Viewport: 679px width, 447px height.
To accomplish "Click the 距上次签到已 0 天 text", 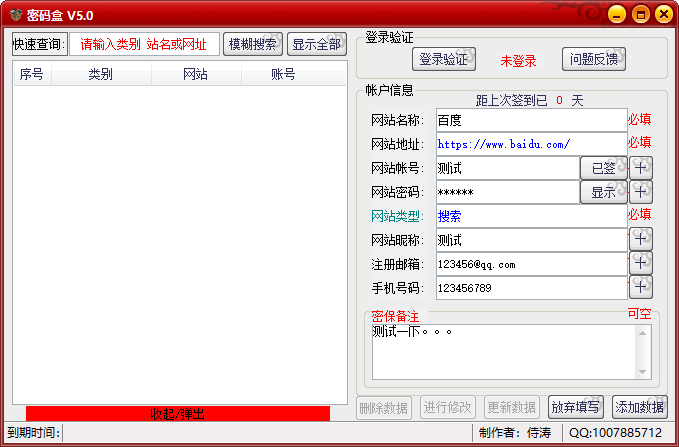I will pos(530,100).
